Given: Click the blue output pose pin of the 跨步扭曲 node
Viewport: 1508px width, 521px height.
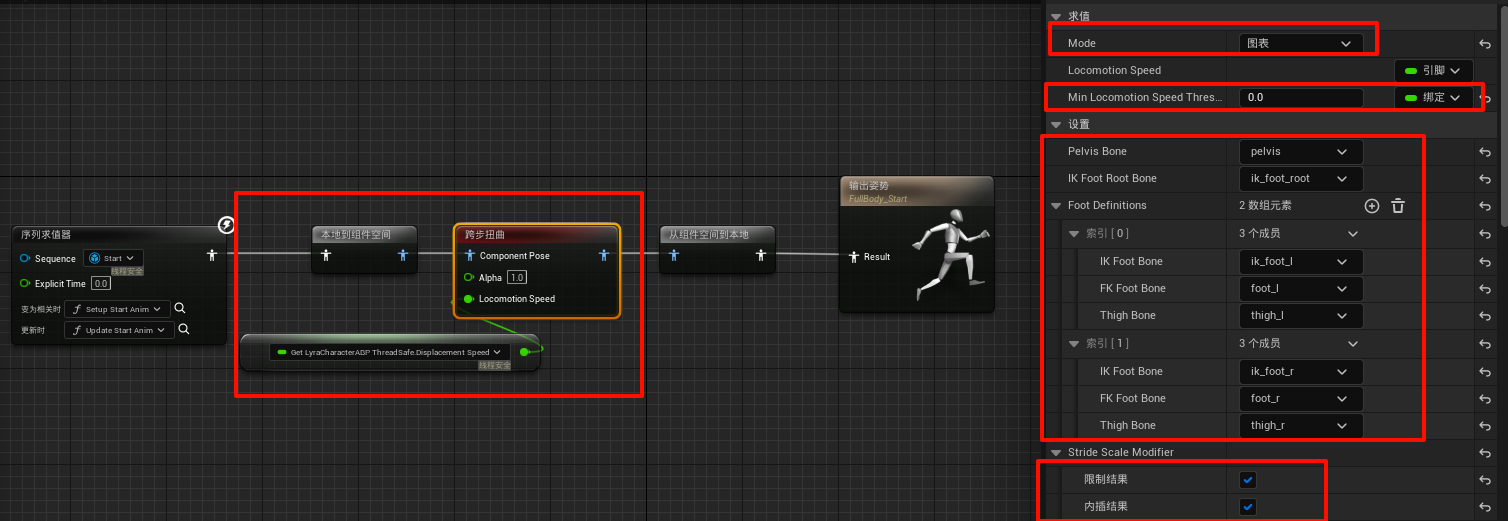Looking at the screenshot, I should click(603, 256).
